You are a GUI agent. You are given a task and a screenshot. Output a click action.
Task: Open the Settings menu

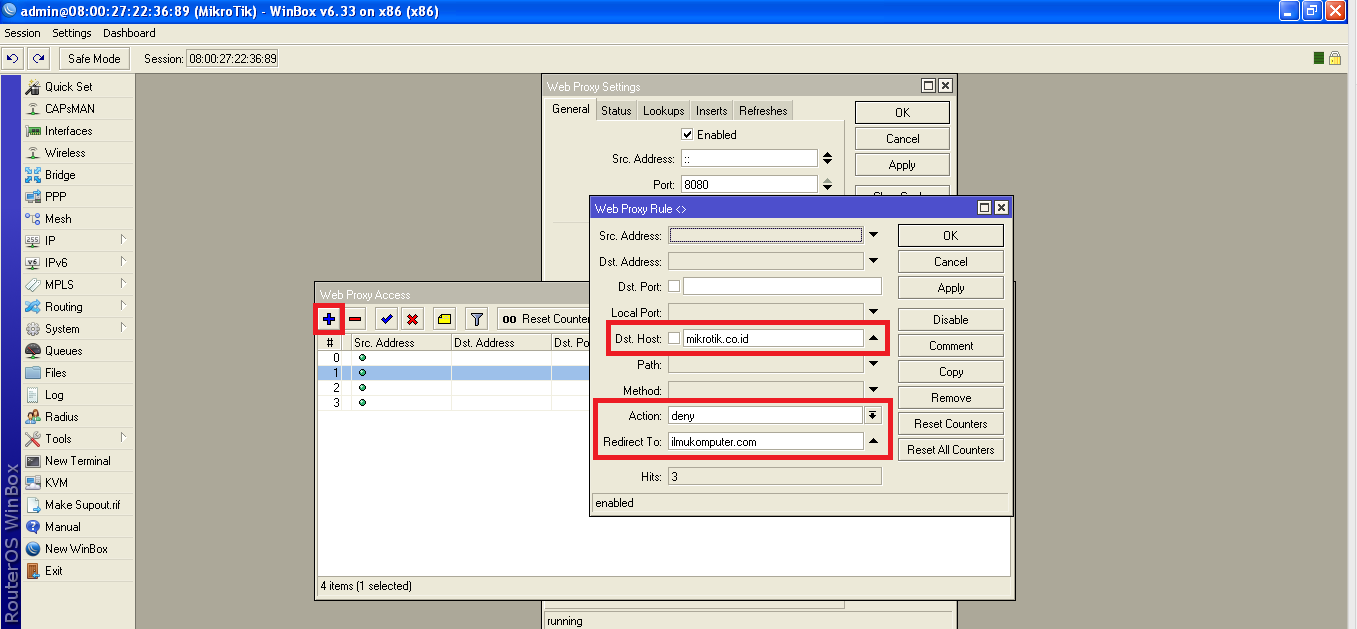coord(72,33)
